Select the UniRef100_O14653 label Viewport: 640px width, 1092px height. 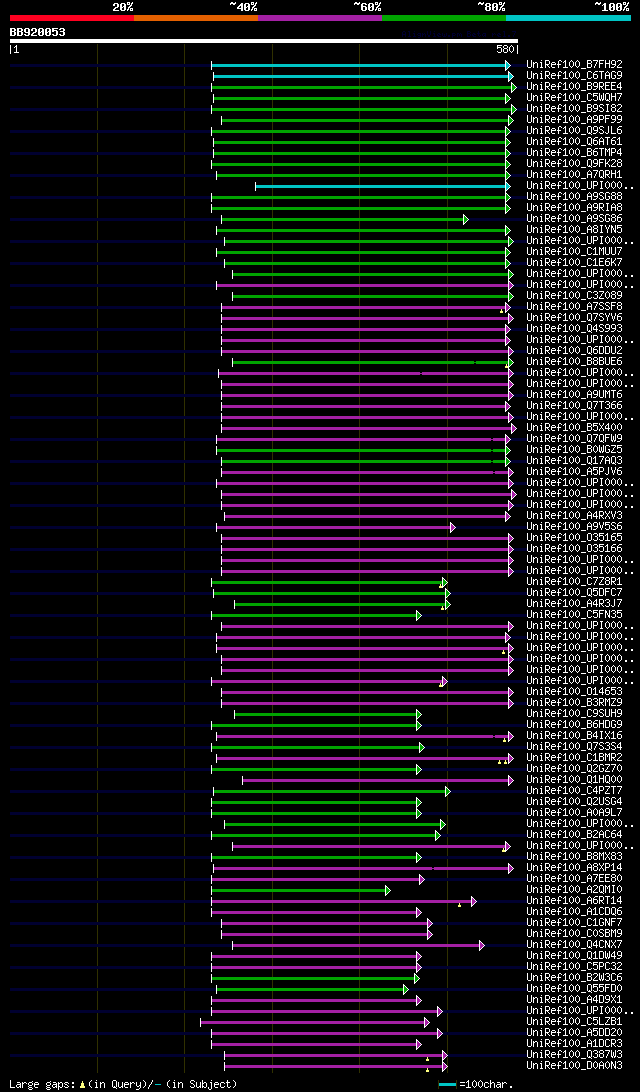575,692
